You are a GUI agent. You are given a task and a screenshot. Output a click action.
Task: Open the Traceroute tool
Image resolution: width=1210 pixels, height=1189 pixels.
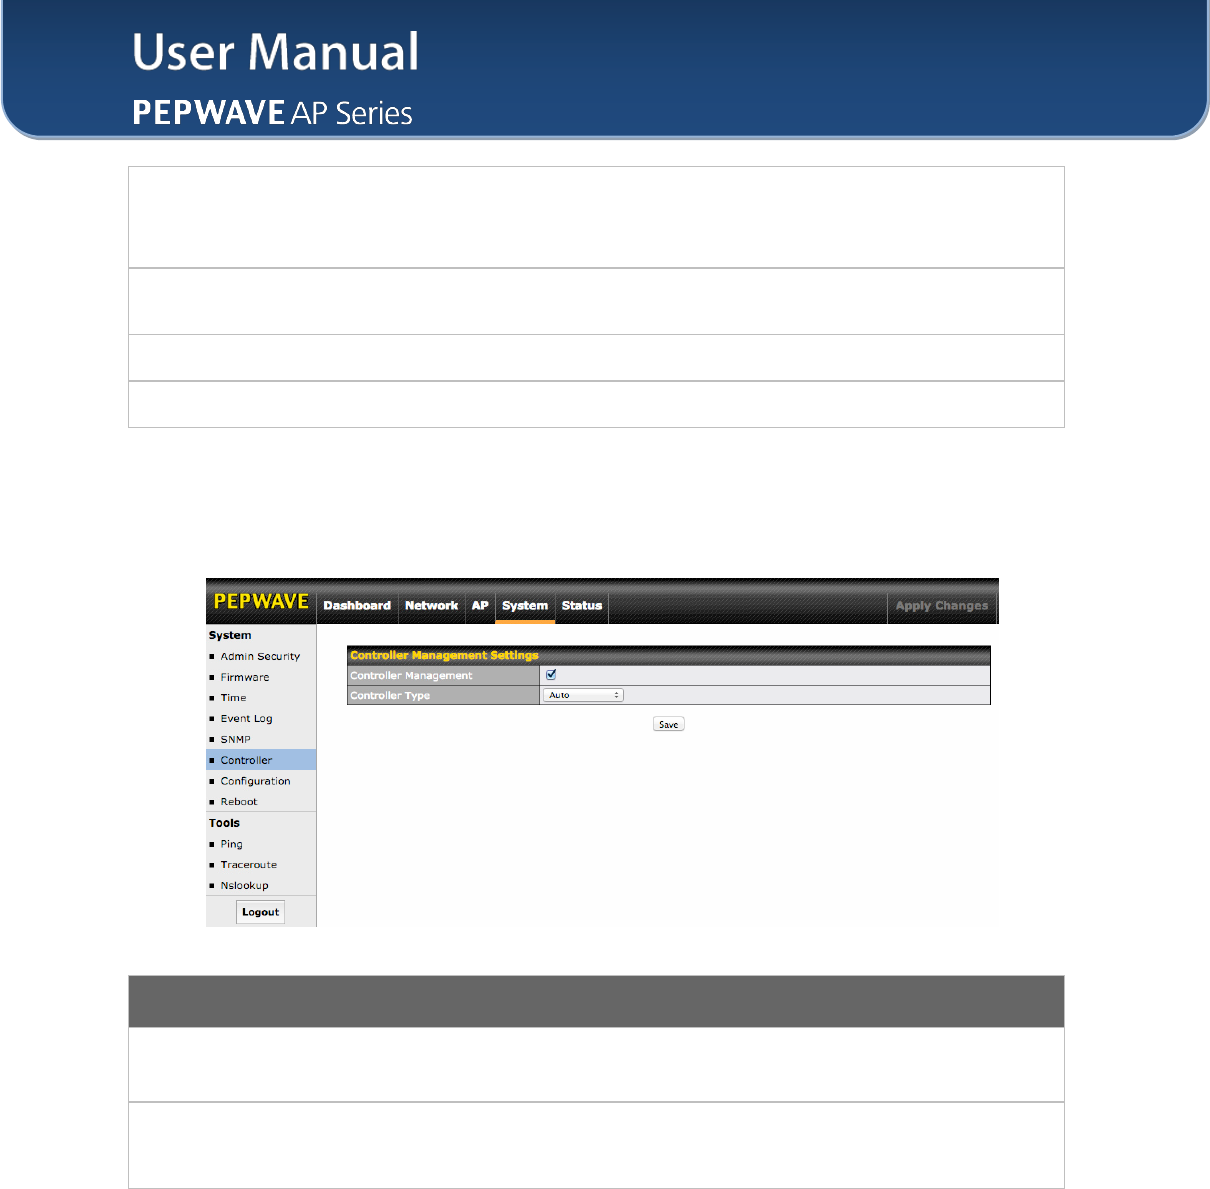click(248, 865)
